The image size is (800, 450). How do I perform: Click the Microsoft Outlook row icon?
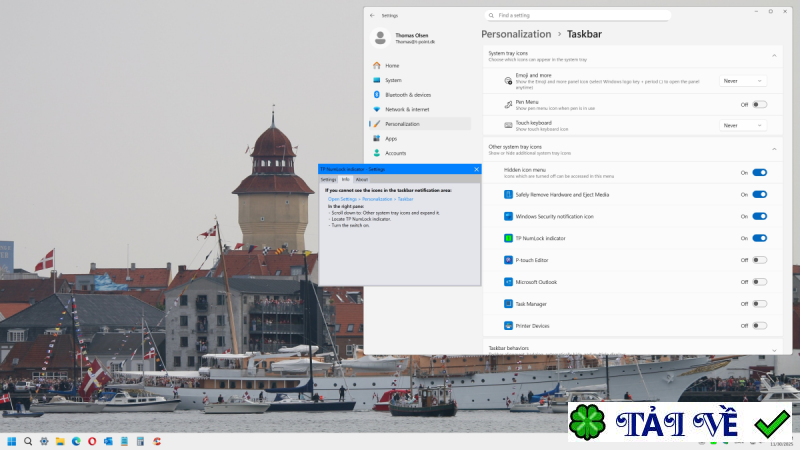point(508,282)
